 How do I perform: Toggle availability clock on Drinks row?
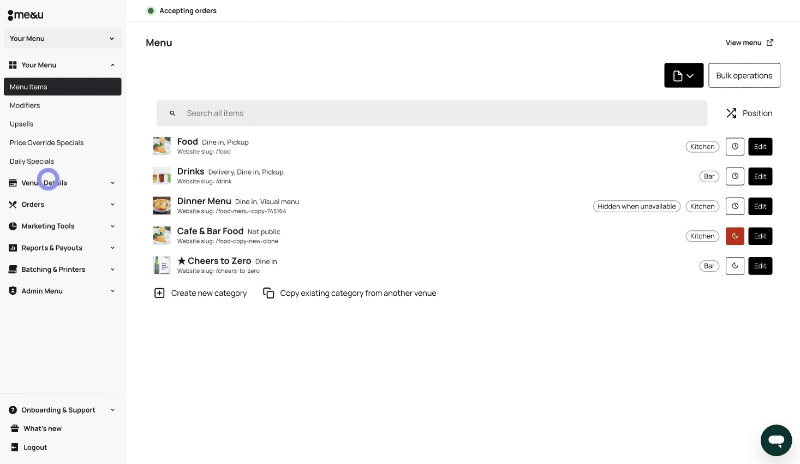(735, 177)
